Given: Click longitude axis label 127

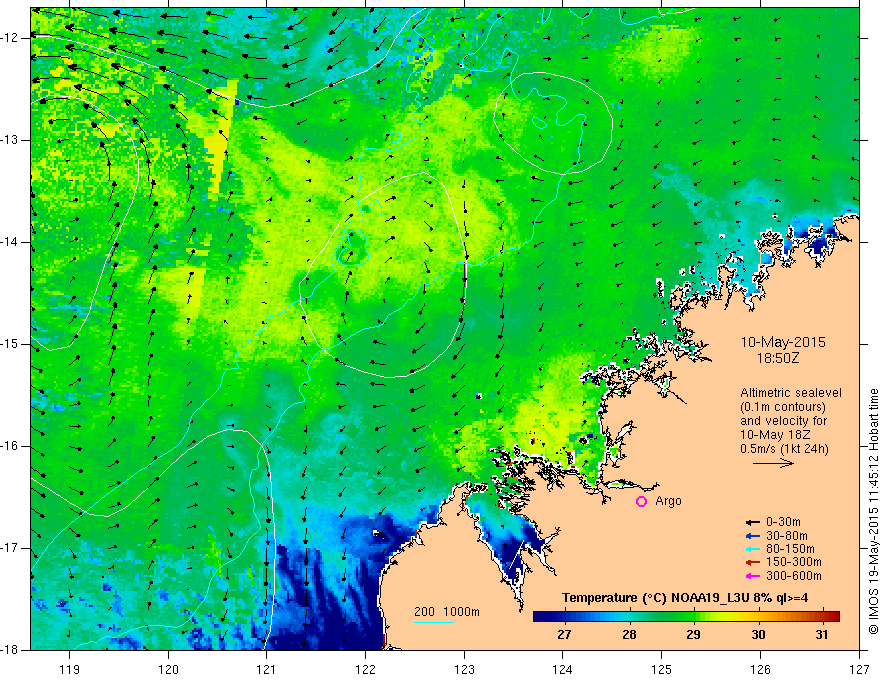Looking at the screenshot, I should coord(859,670).
